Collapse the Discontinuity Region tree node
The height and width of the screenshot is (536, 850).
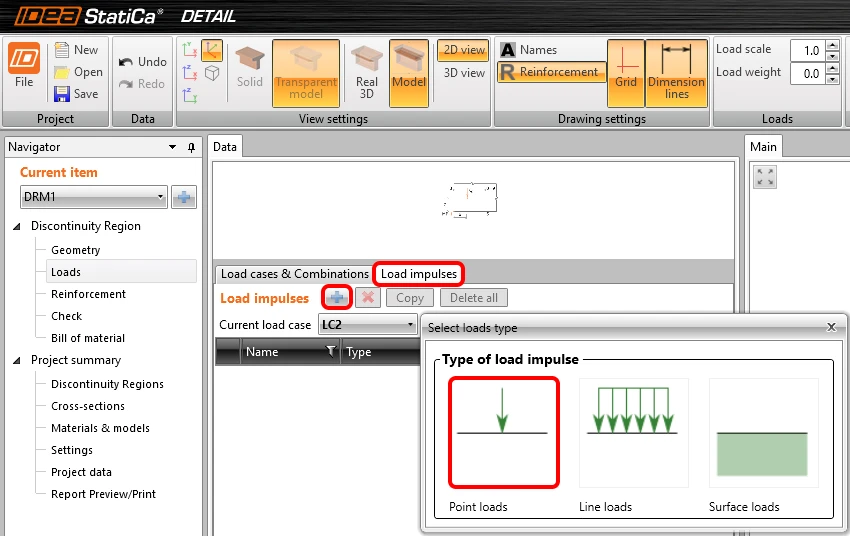pos(17,226)
